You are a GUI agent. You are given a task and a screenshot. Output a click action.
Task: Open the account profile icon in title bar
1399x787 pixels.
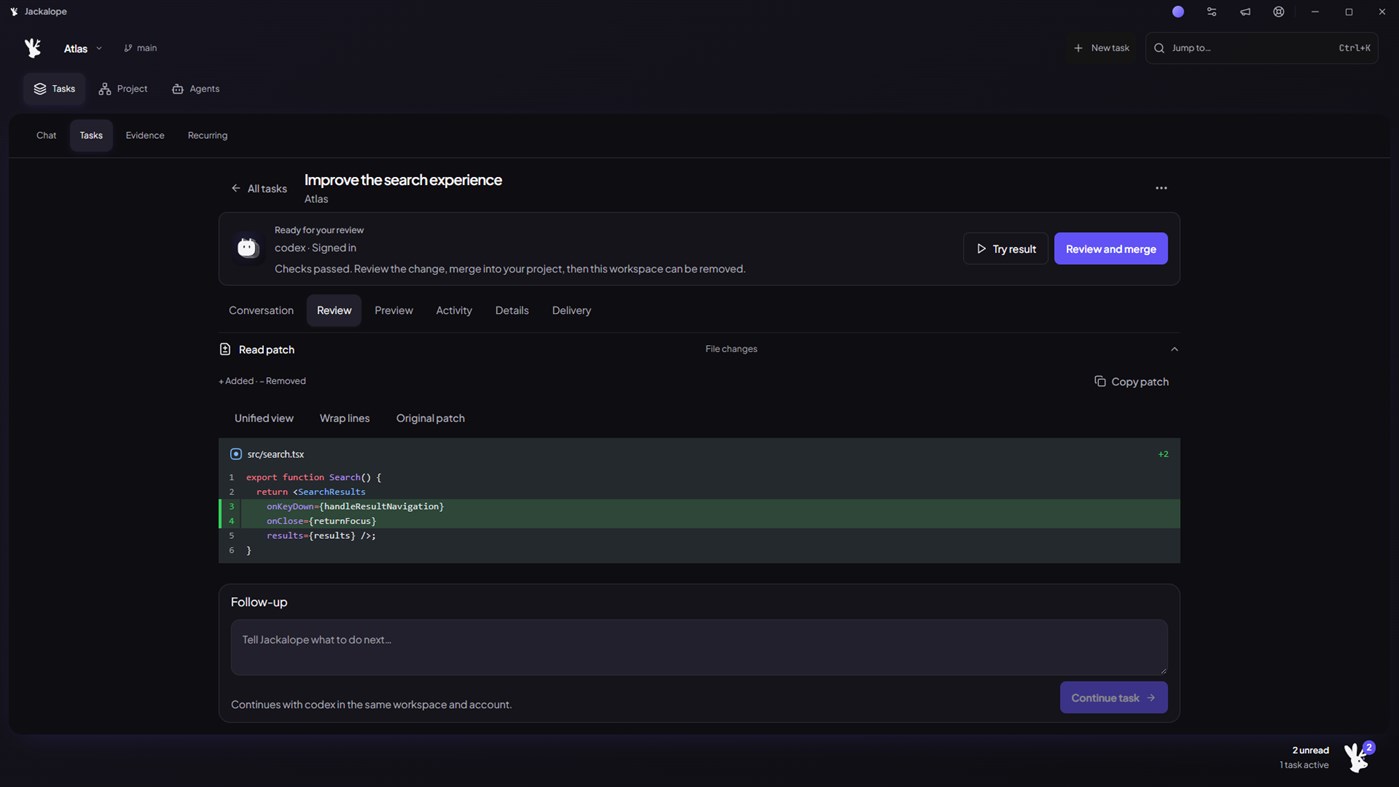[x=1279, y=12]
